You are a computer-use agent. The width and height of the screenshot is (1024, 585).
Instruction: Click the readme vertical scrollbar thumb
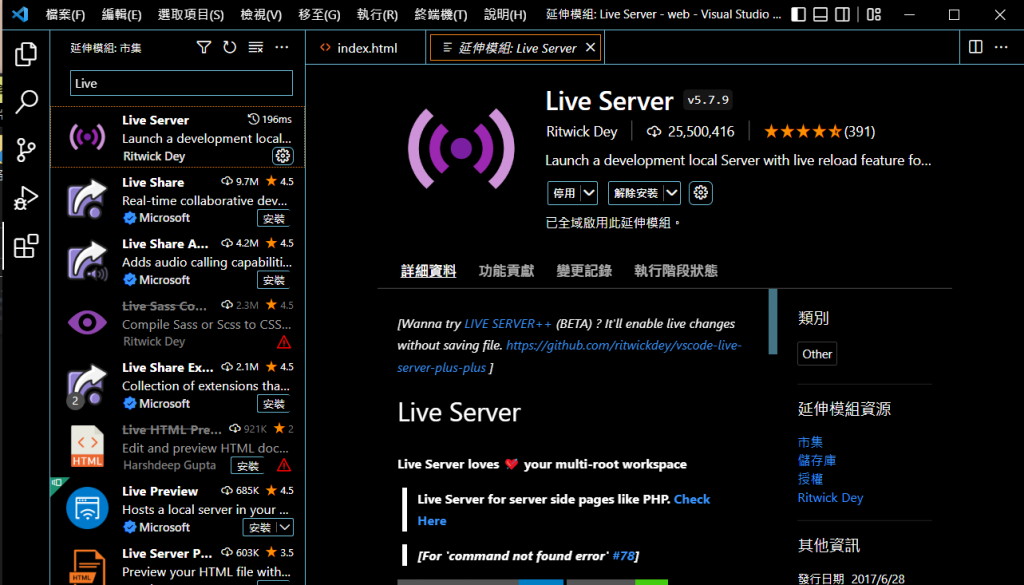(773, 321)
